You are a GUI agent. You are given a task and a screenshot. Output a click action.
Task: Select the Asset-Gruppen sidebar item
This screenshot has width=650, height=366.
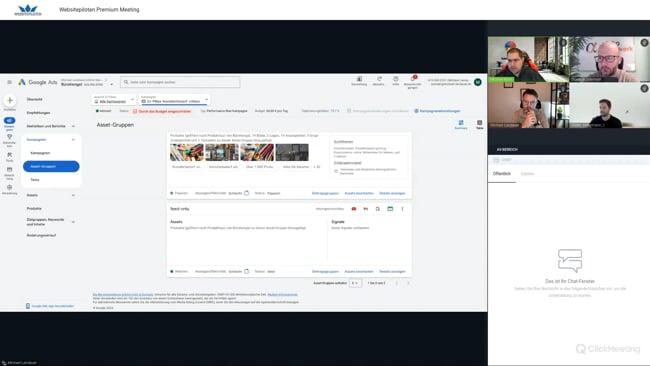click(x=51, y=166)
